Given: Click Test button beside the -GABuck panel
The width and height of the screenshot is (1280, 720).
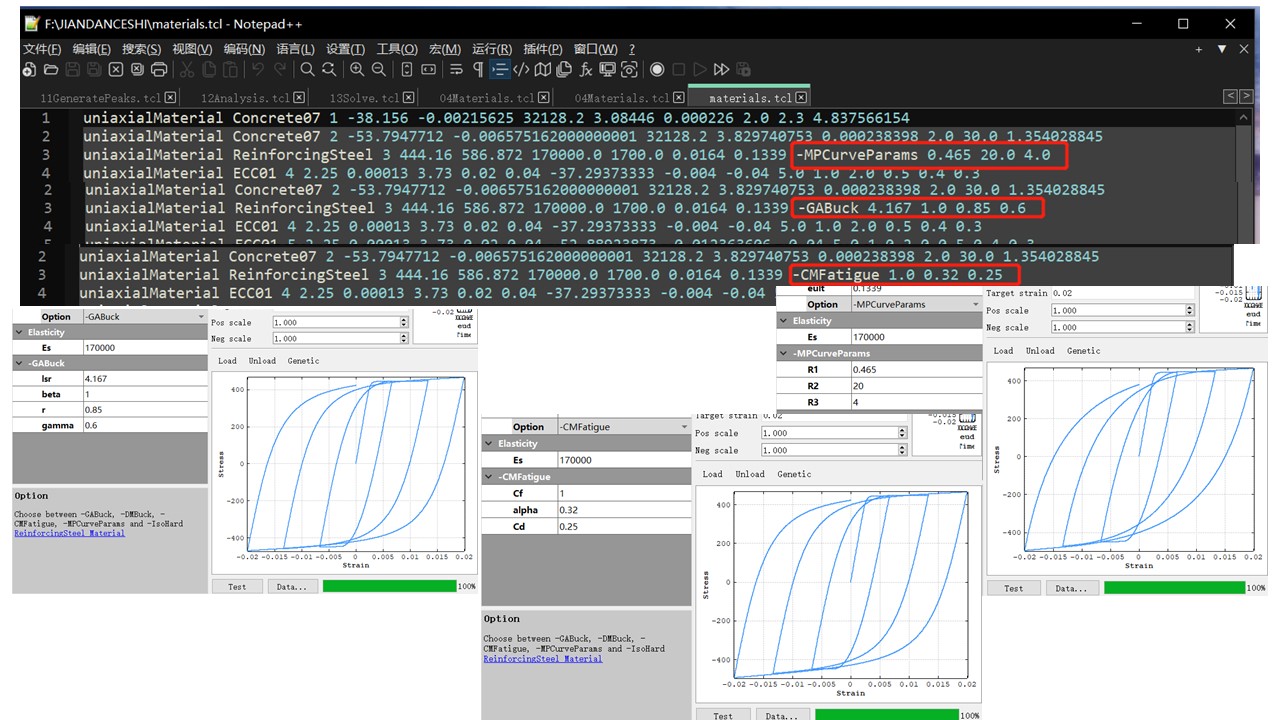Looking at the screenshot, I should click(x=237, y=586).
